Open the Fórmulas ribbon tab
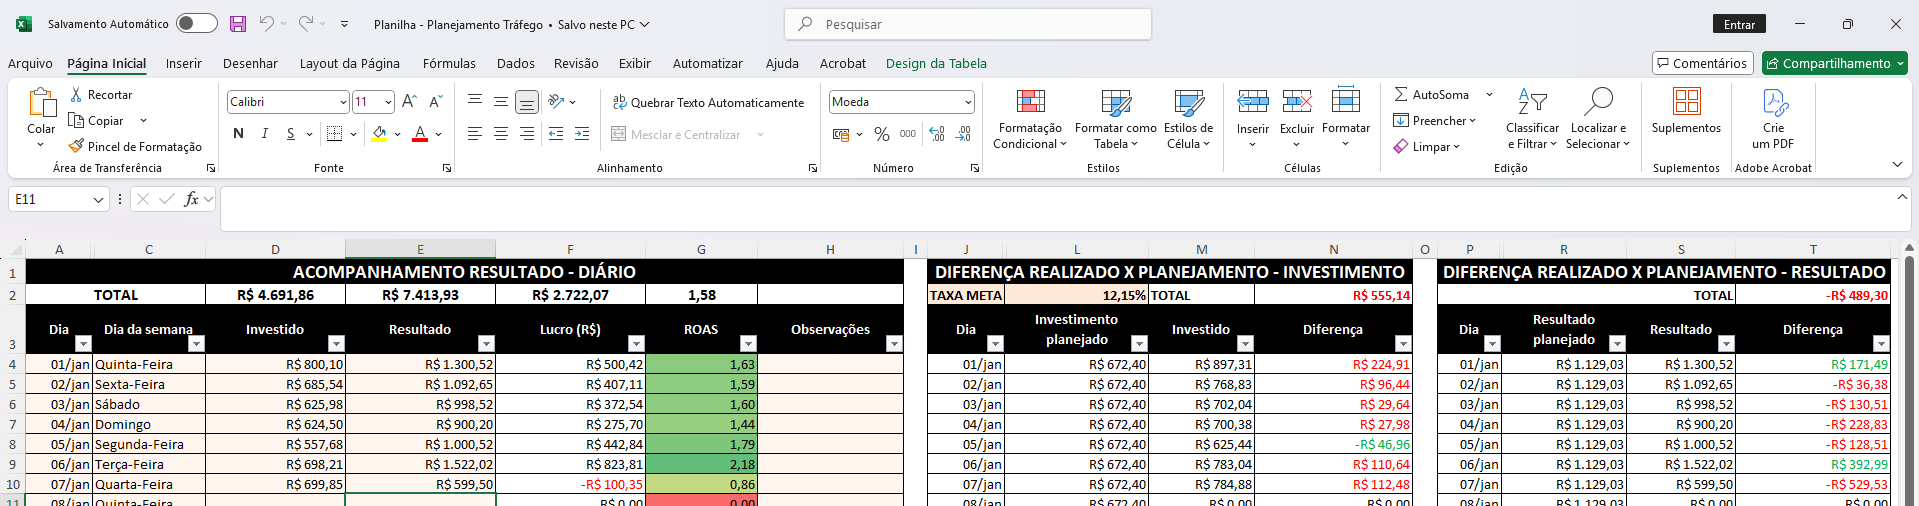The height and width of the screenshot is (506, 1919). (x=449, y=63)
